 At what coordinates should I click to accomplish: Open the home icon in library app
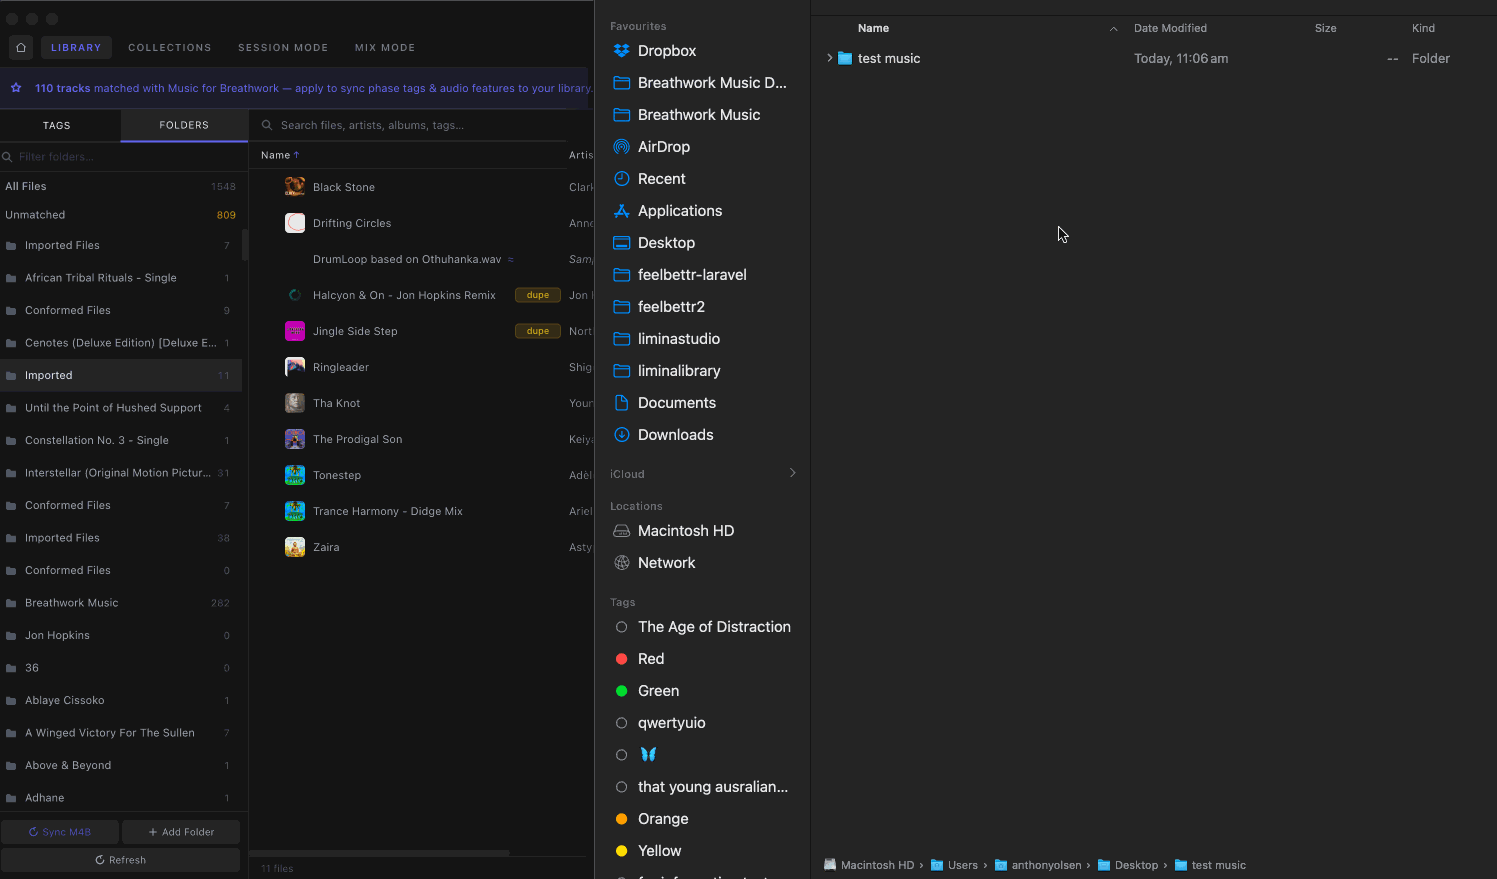coord(21,47)
